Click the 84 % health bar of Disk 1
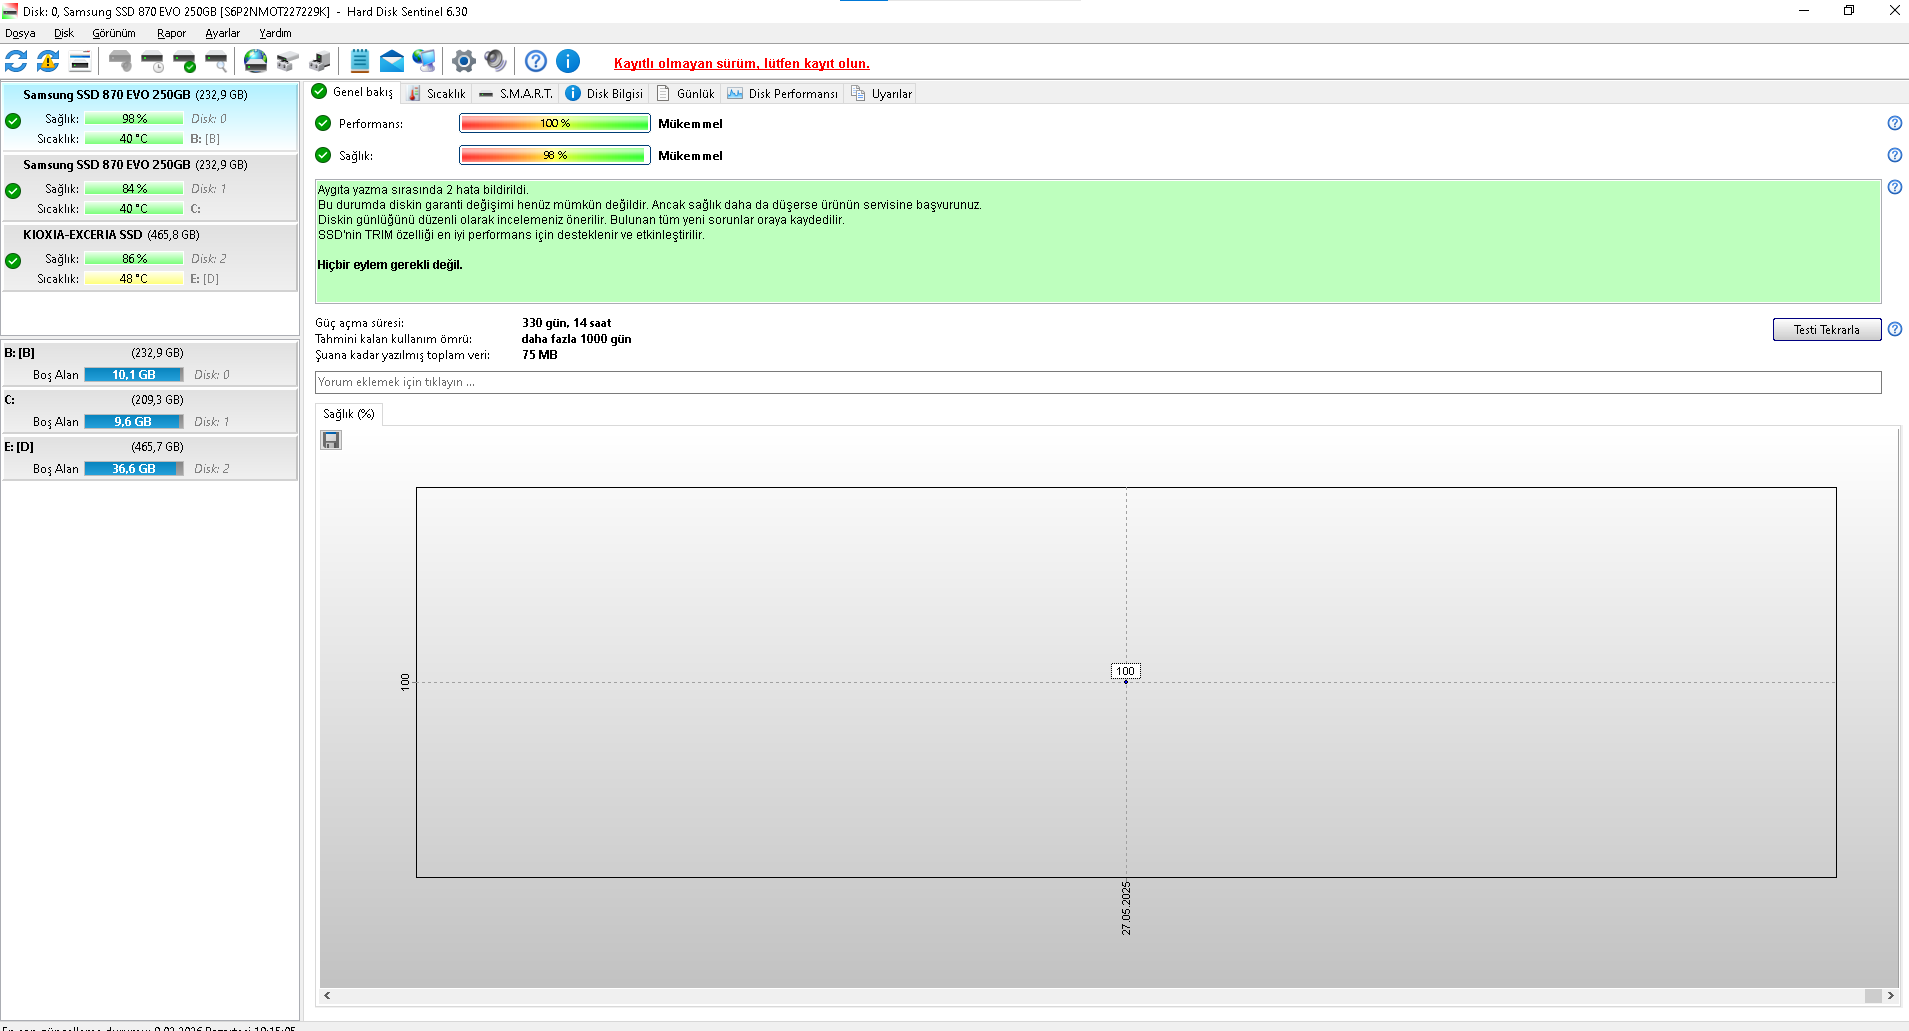 (134, 189)
